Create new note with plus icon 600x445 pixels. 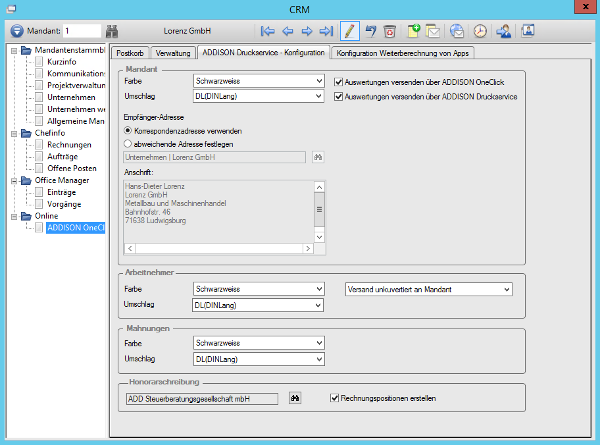[414, 31]
